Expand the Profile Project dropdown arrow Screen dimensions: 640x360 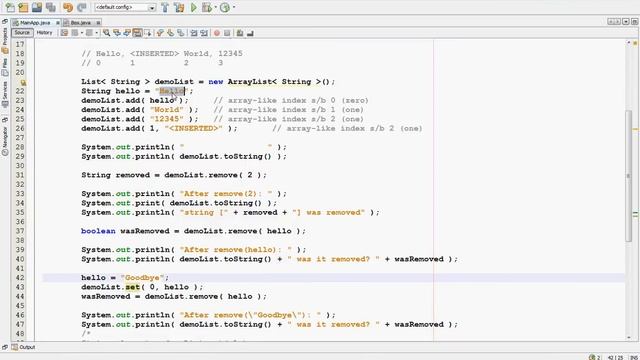234,7
